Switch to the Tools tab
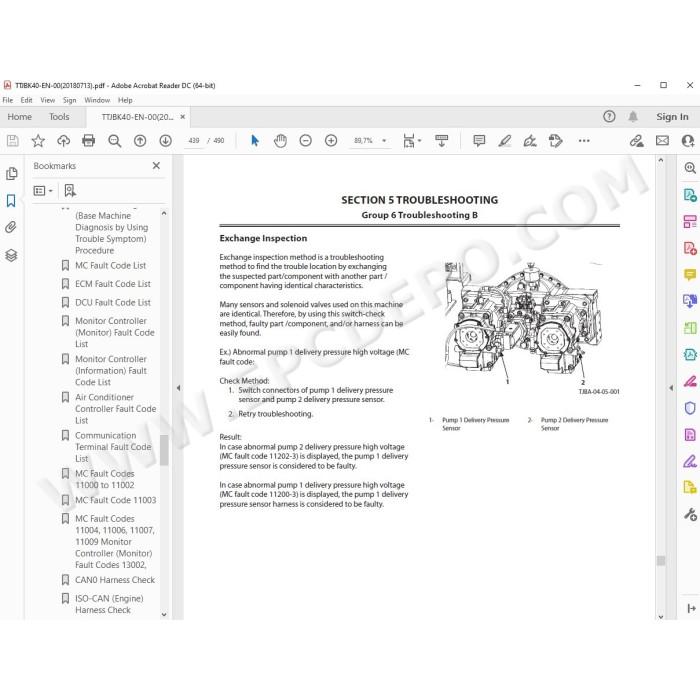This screenshot has height=700, width=700. coord(59,117)
